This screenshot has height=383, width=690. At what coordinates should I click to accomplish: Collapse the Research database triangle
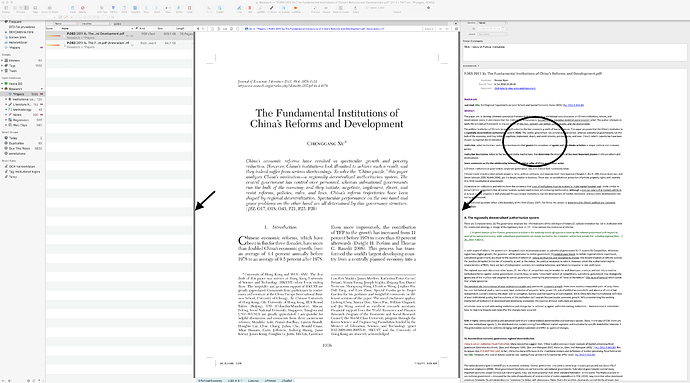2,89
